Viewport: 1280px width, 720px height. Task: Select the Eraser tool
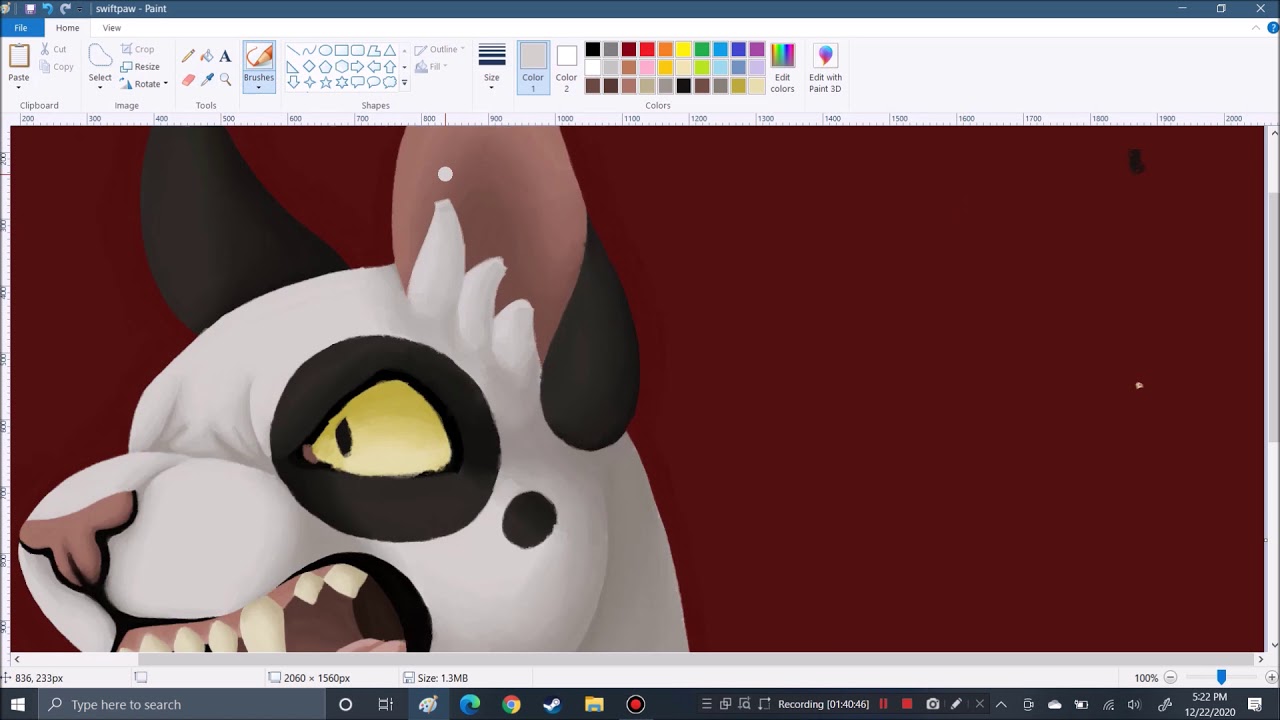point(188,79)
